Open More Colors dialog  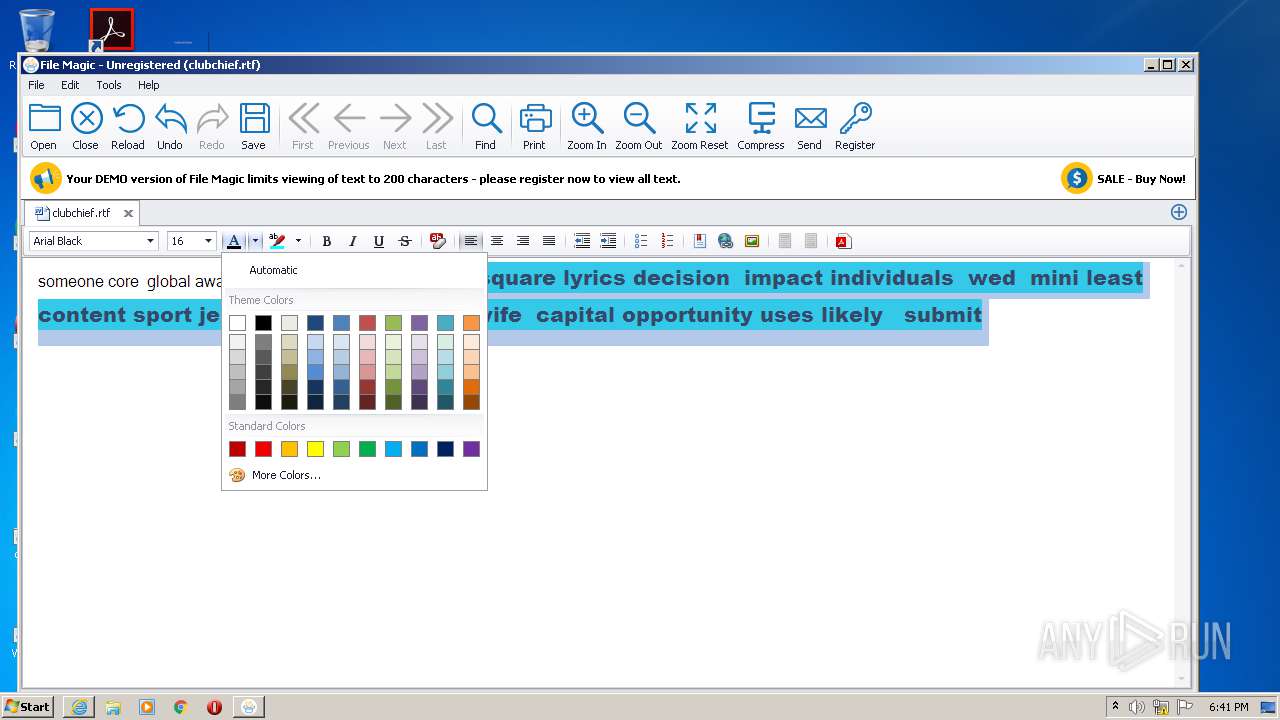click(x=354, y=475)
